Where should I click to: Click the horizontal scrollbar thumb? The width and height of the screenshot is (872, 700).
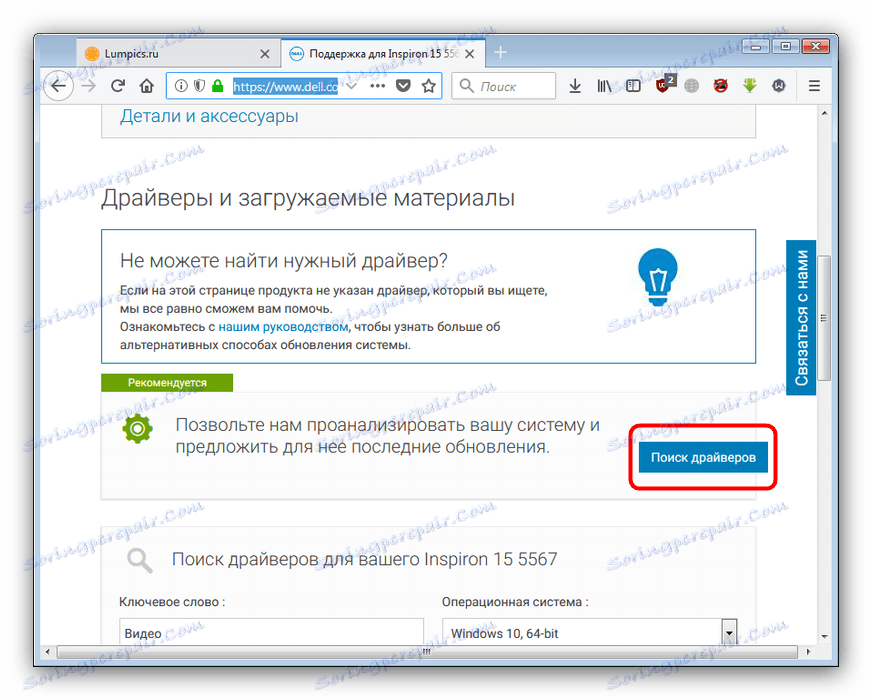point(427,652)
